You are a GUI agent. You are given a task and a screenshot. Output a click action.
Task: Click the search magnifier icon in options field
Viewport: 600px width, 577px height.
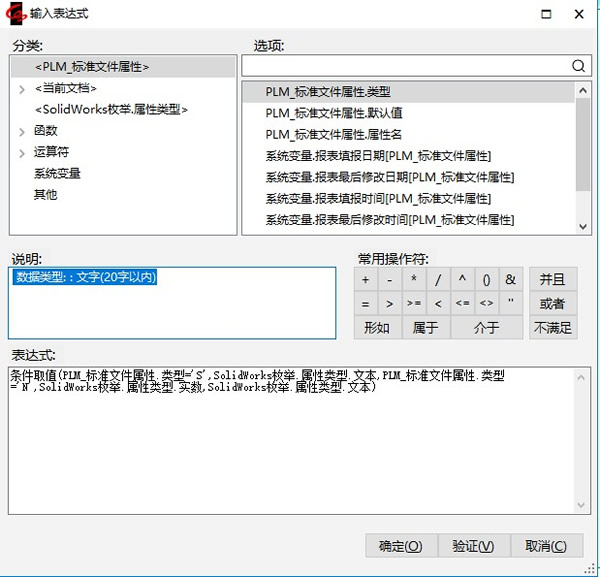[578, 66]
